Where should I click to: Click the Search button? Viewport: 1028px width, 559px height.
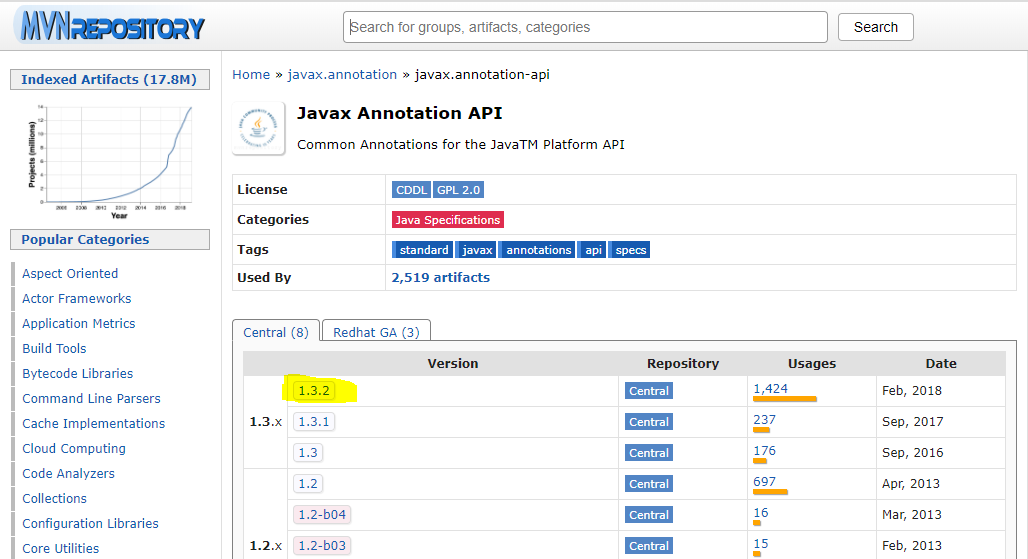click(x=875, y=27)
